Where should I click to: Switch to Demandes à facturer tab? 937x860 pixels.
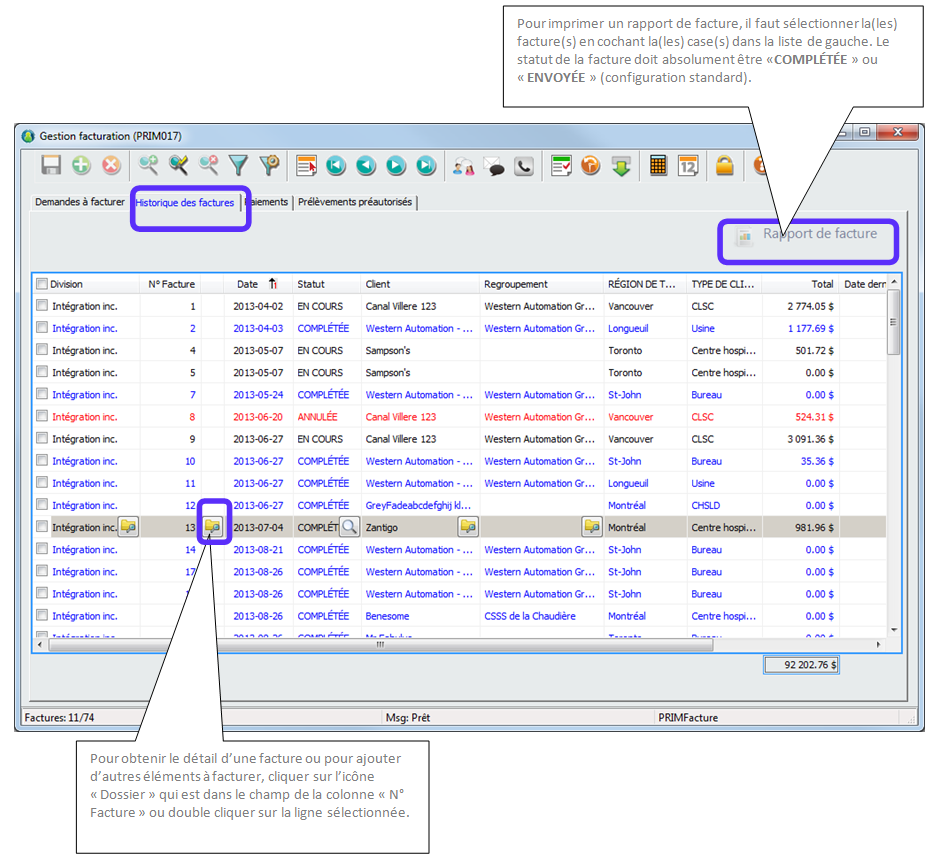79,202
